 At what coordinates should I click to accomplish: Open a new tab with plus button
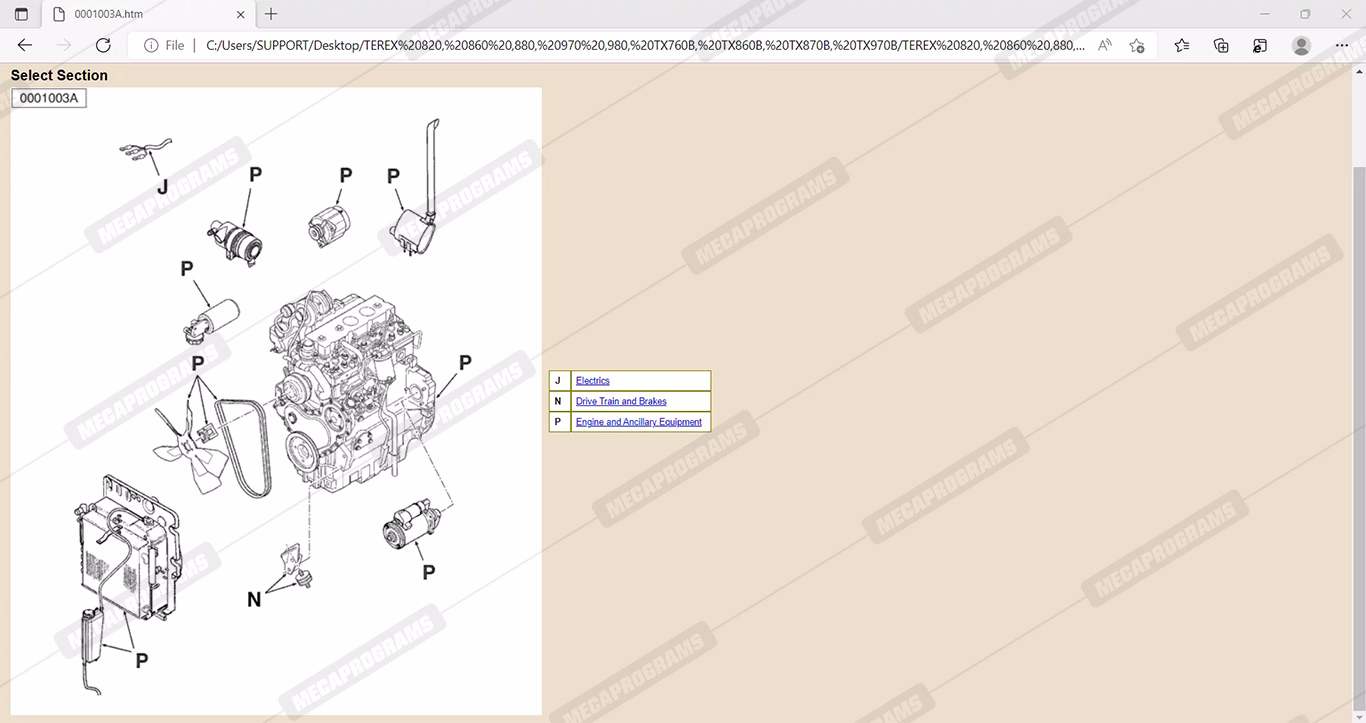point(271,14)
